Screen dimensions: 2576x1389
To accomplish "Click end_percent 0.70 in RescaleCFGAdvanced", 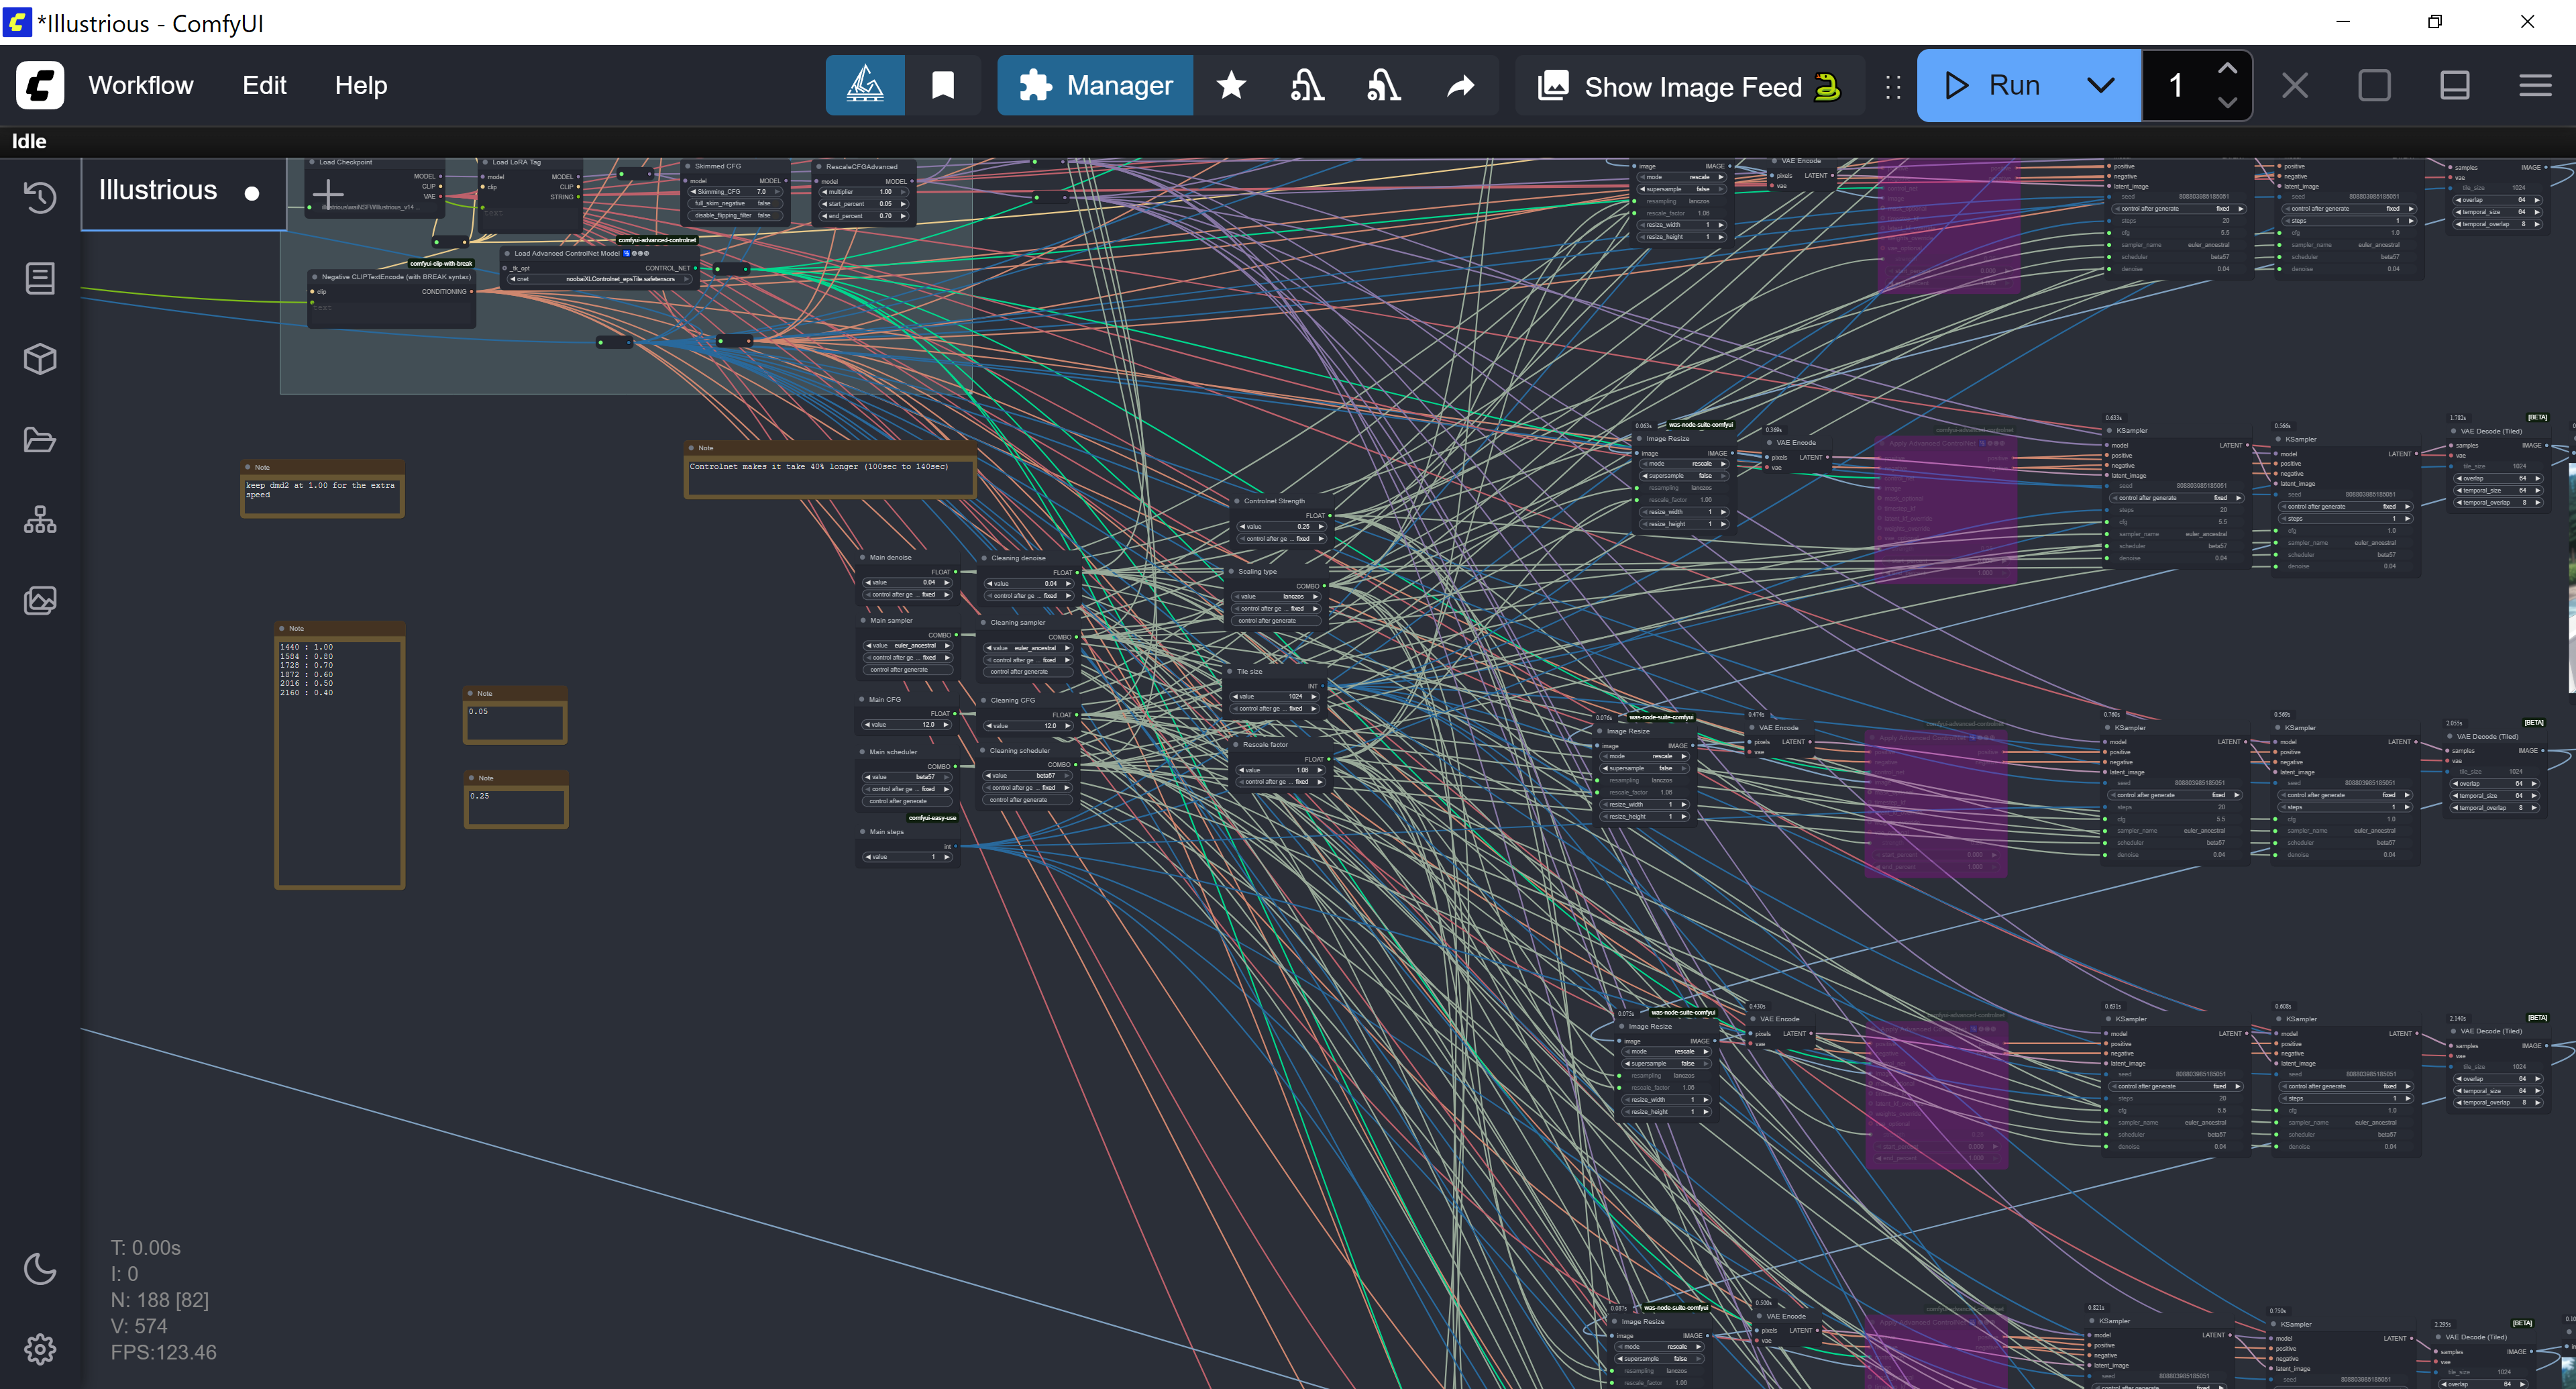I will point(863,215).
